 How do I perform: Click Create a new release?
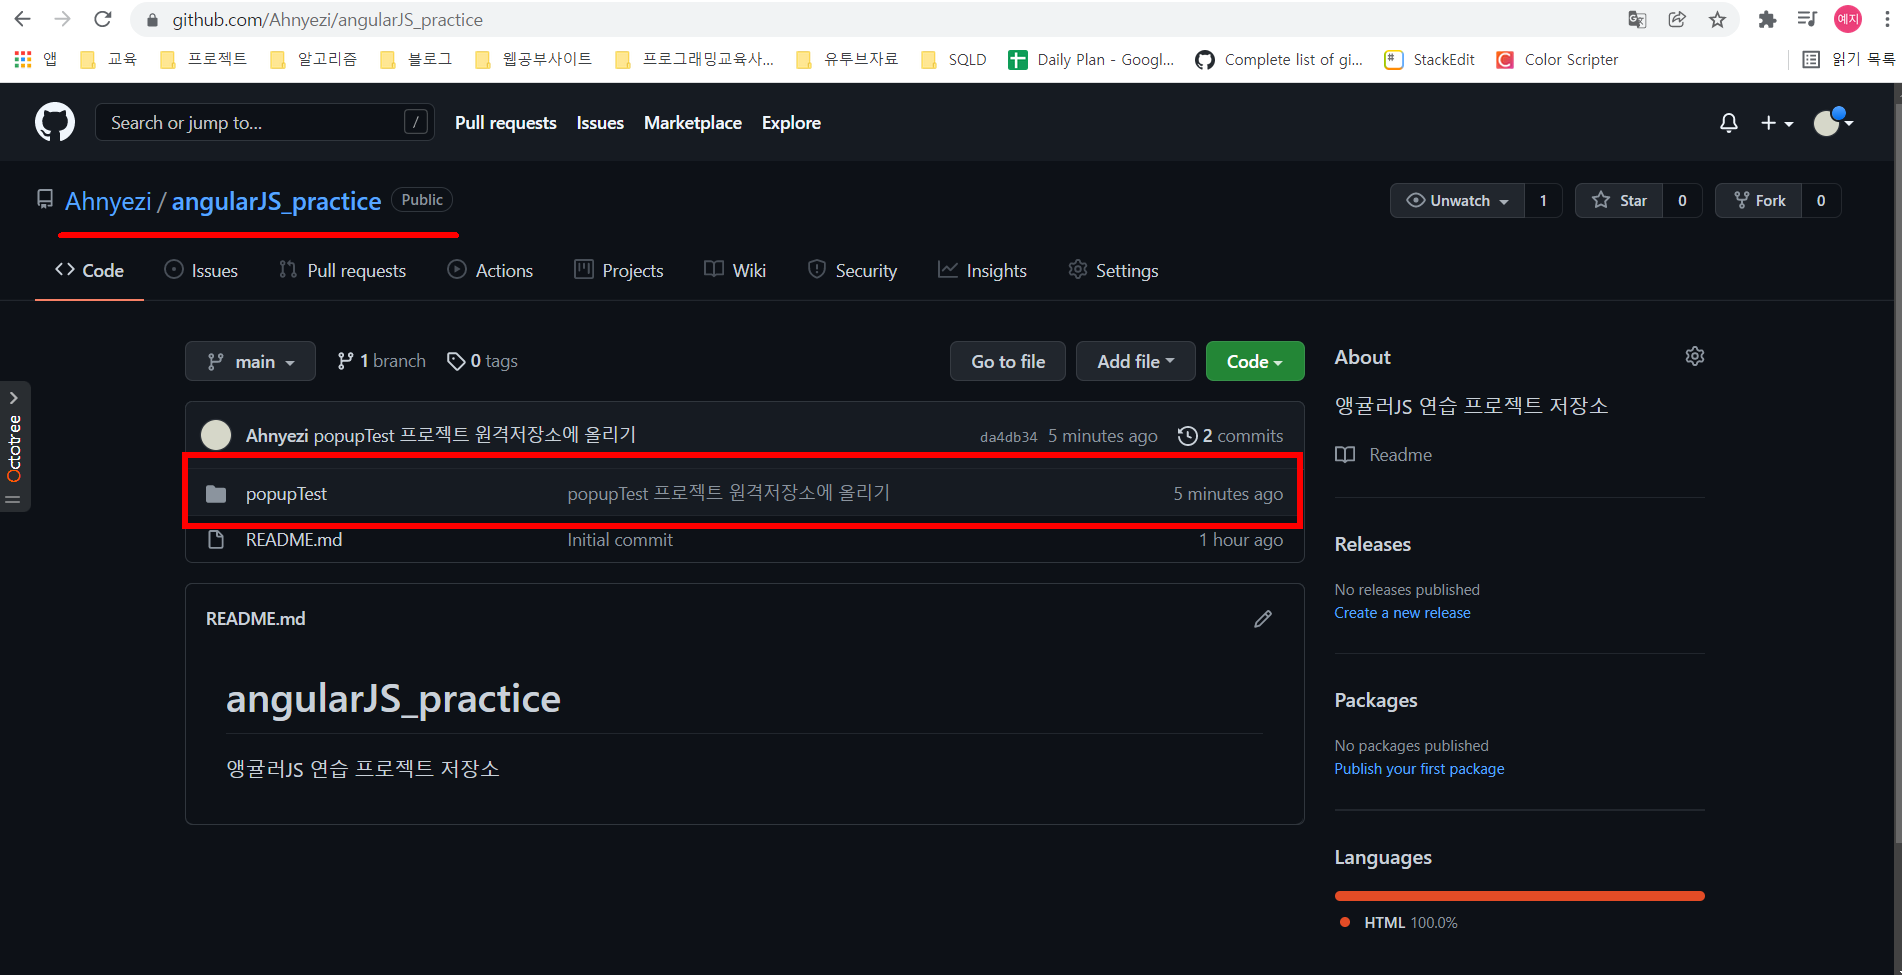pyautogui.click(x=1402, y=613)
